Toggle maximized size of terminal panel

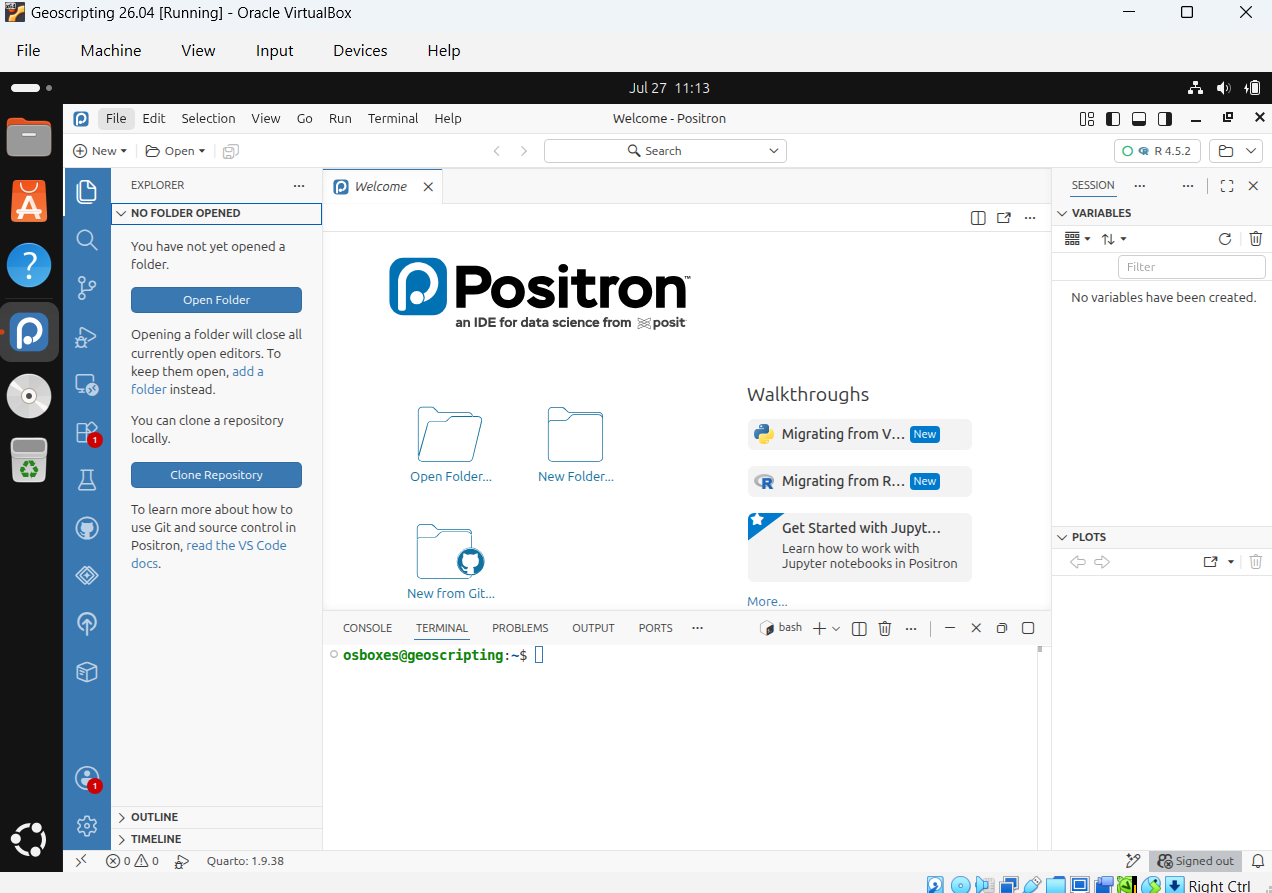[x=1028, y=628]
